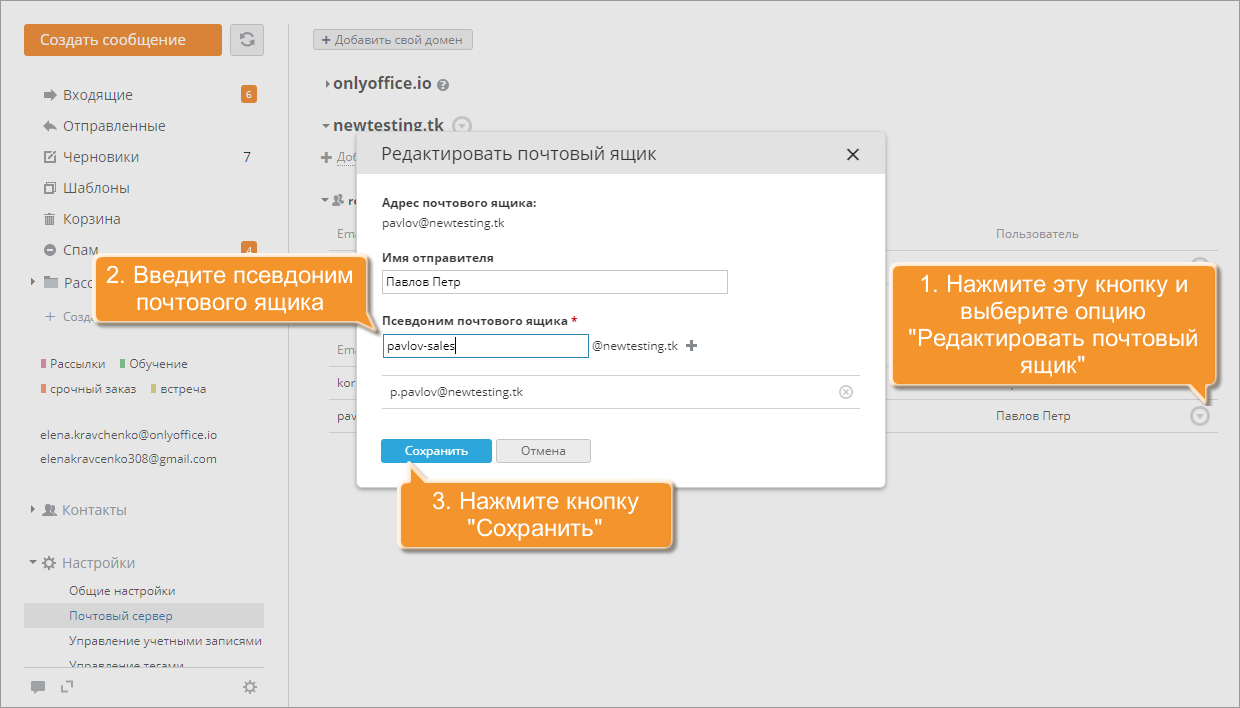This screenshot has width=1240, height=708.
Task: Select account elenakravcenko308@gmail.com
Action: click(128, 459)
